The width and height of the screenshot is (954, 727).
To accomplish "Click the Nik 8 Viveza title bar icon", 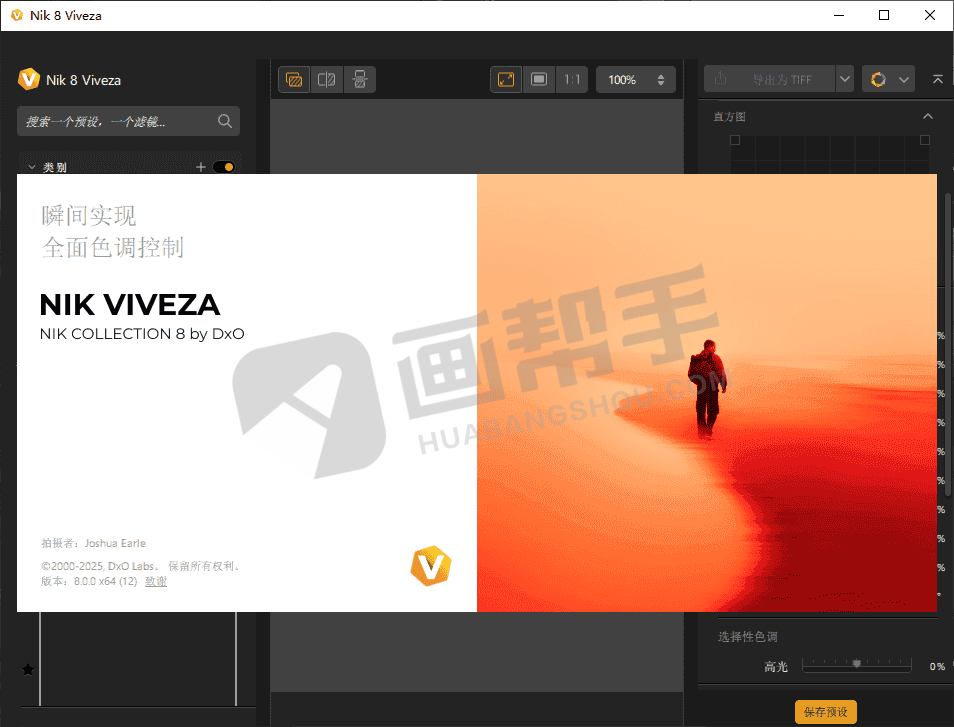I will click(x=17, y=15).
